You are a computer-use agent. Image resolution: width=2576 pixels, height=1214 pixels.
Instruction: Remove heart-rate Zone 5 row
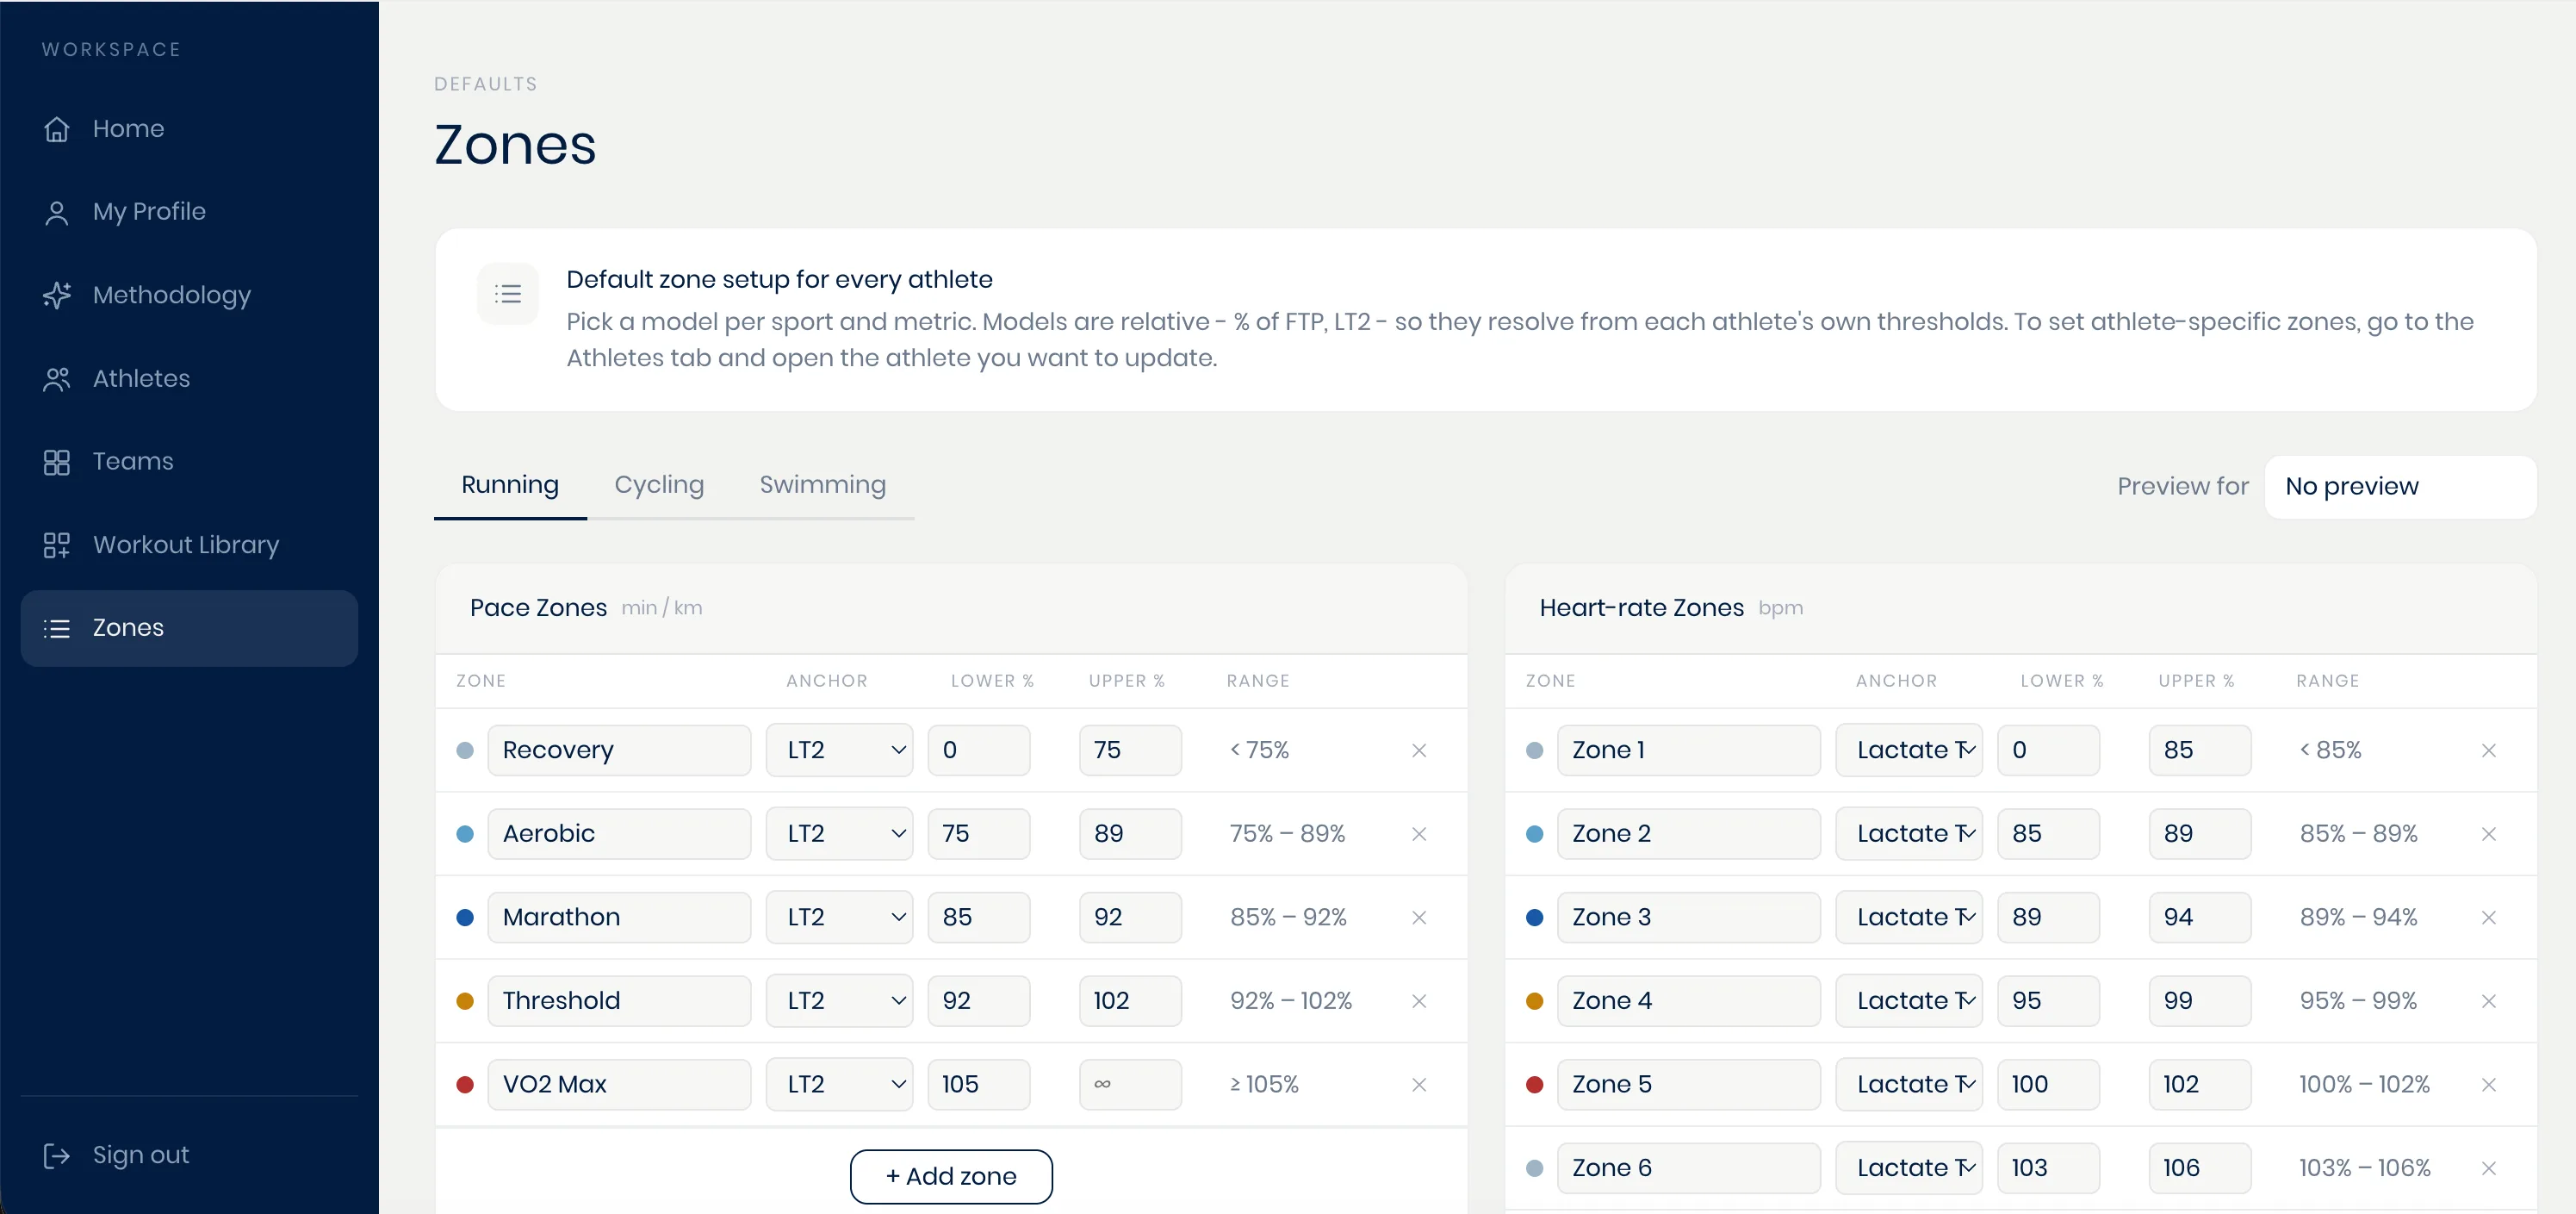(x=2489, y=1084)
